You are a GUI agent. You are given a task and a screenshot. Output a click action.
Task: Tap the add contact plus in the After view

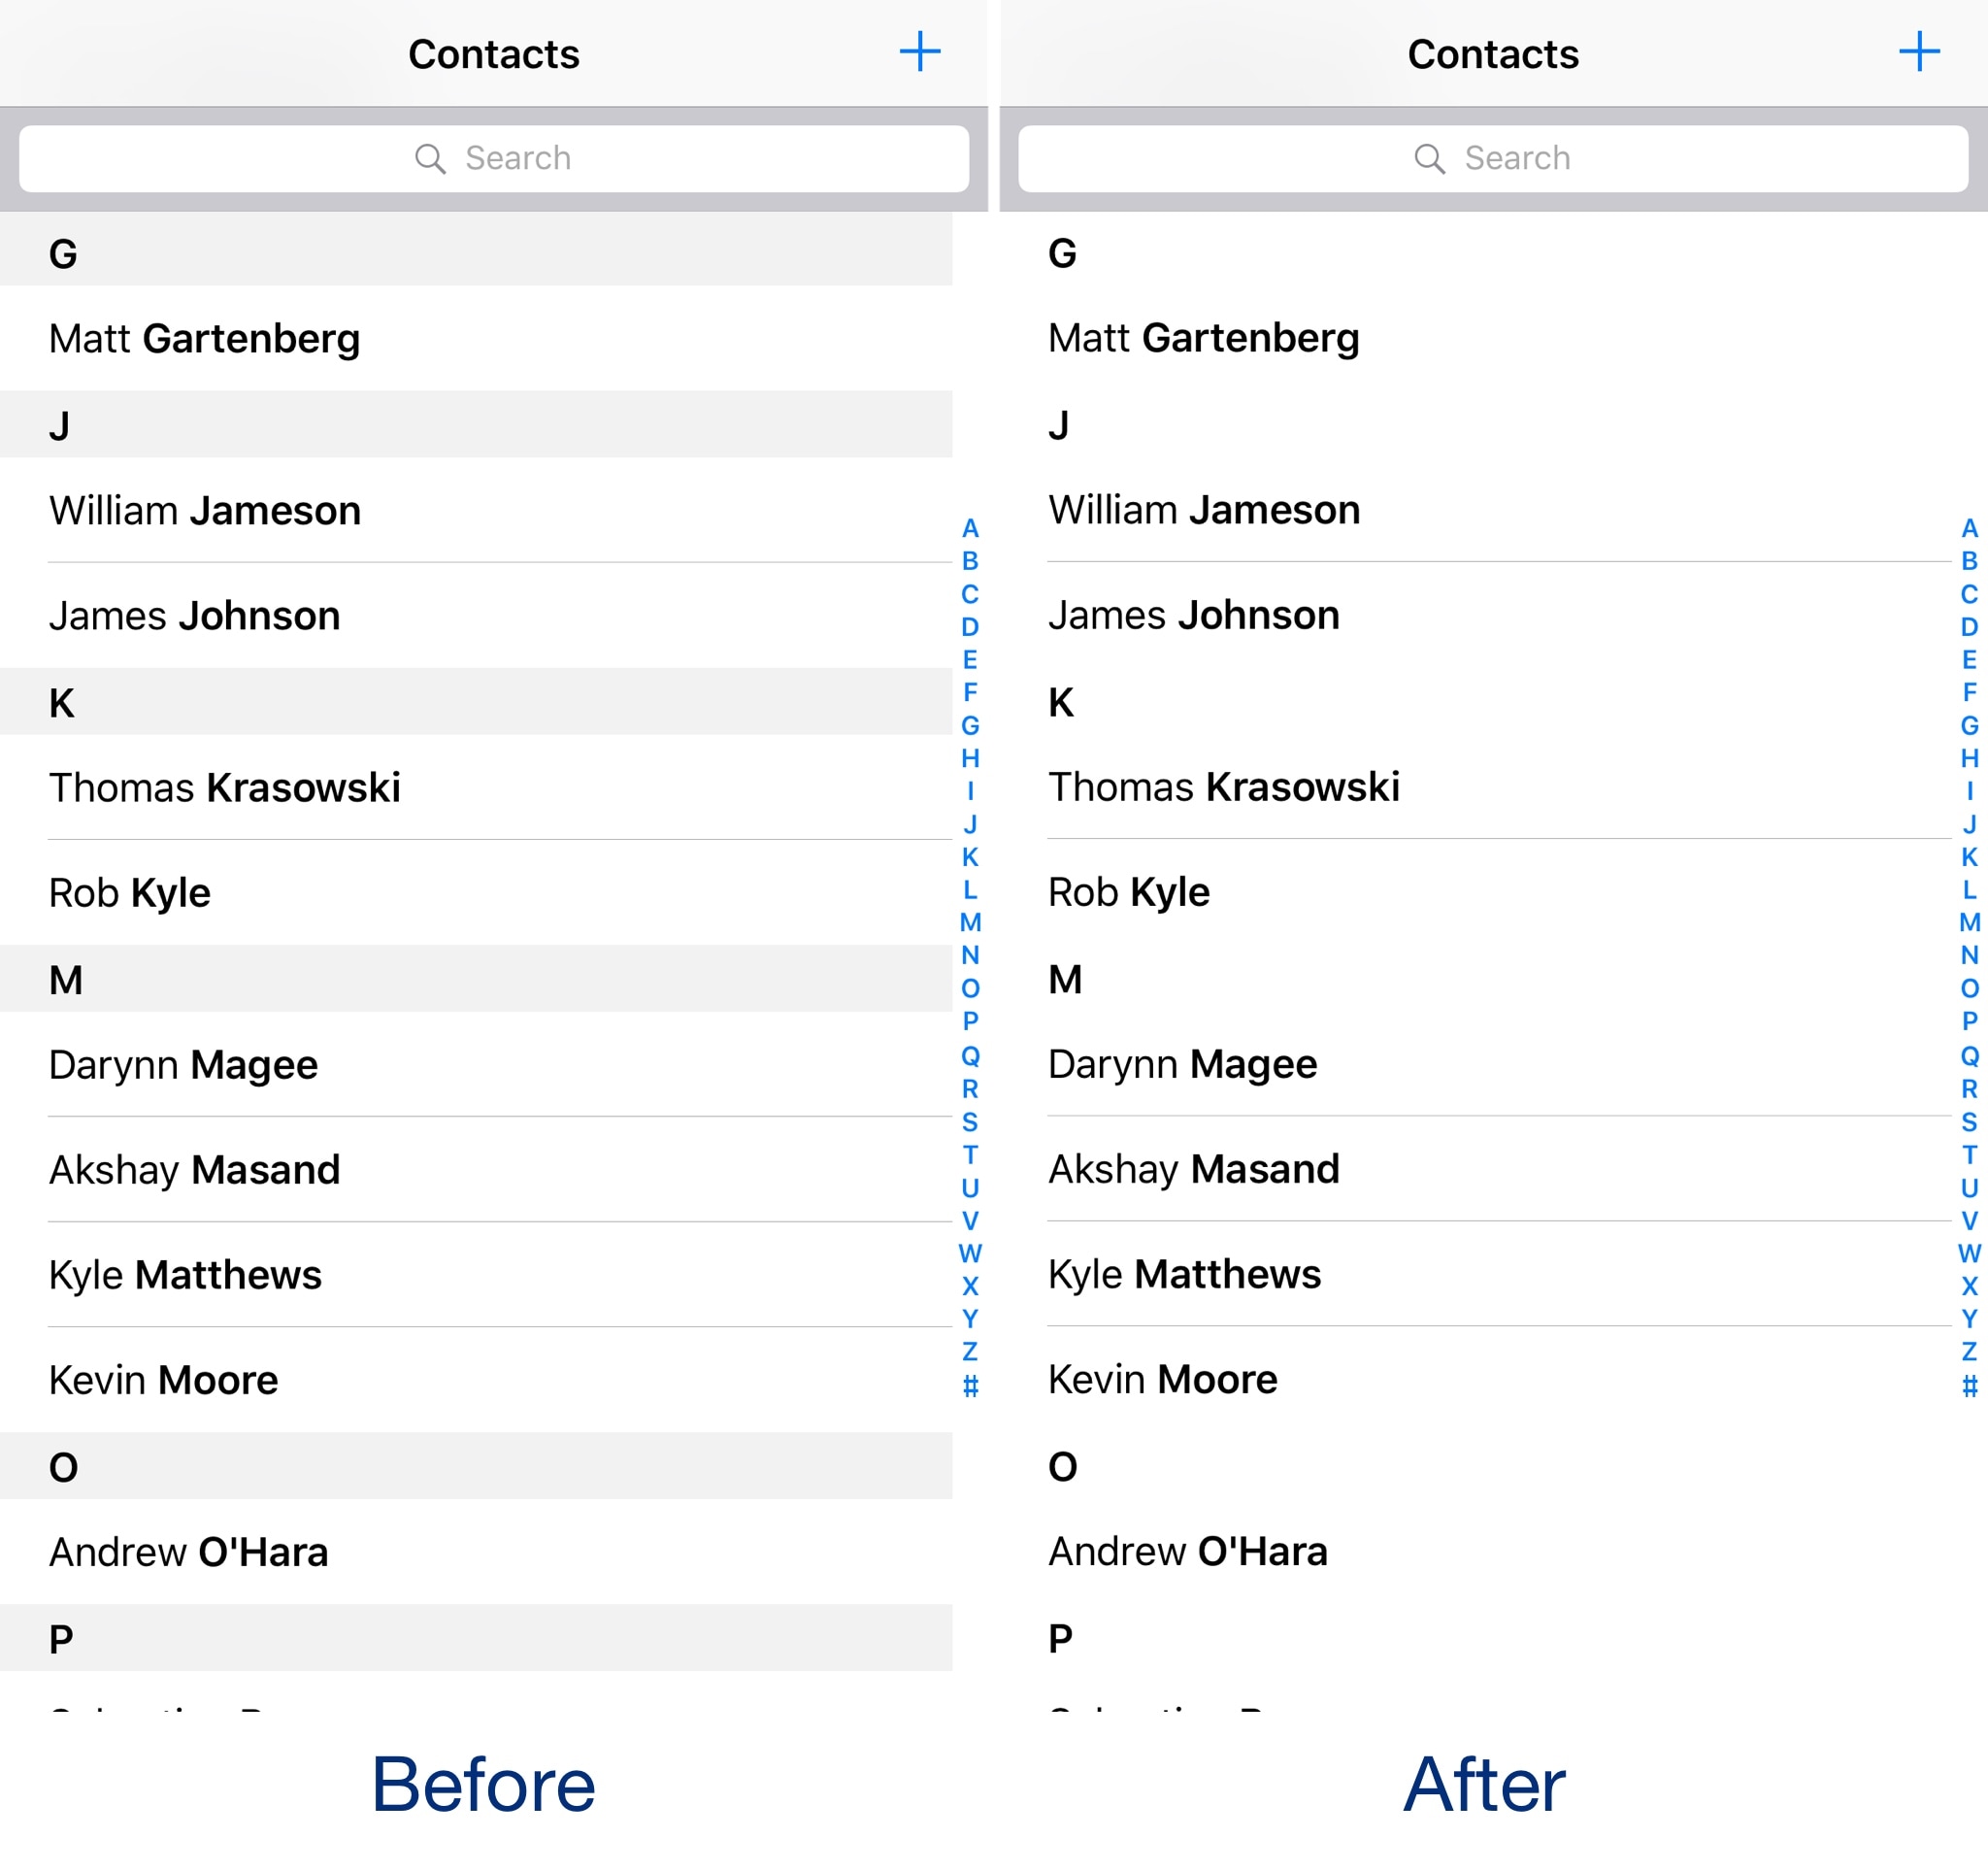(1919, 52)
